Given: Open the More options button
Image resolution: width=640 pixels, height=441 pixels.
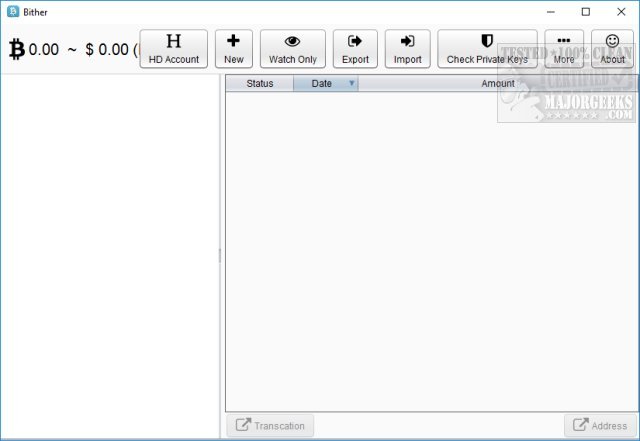Looking at the screenshot, I should (564, 49).
